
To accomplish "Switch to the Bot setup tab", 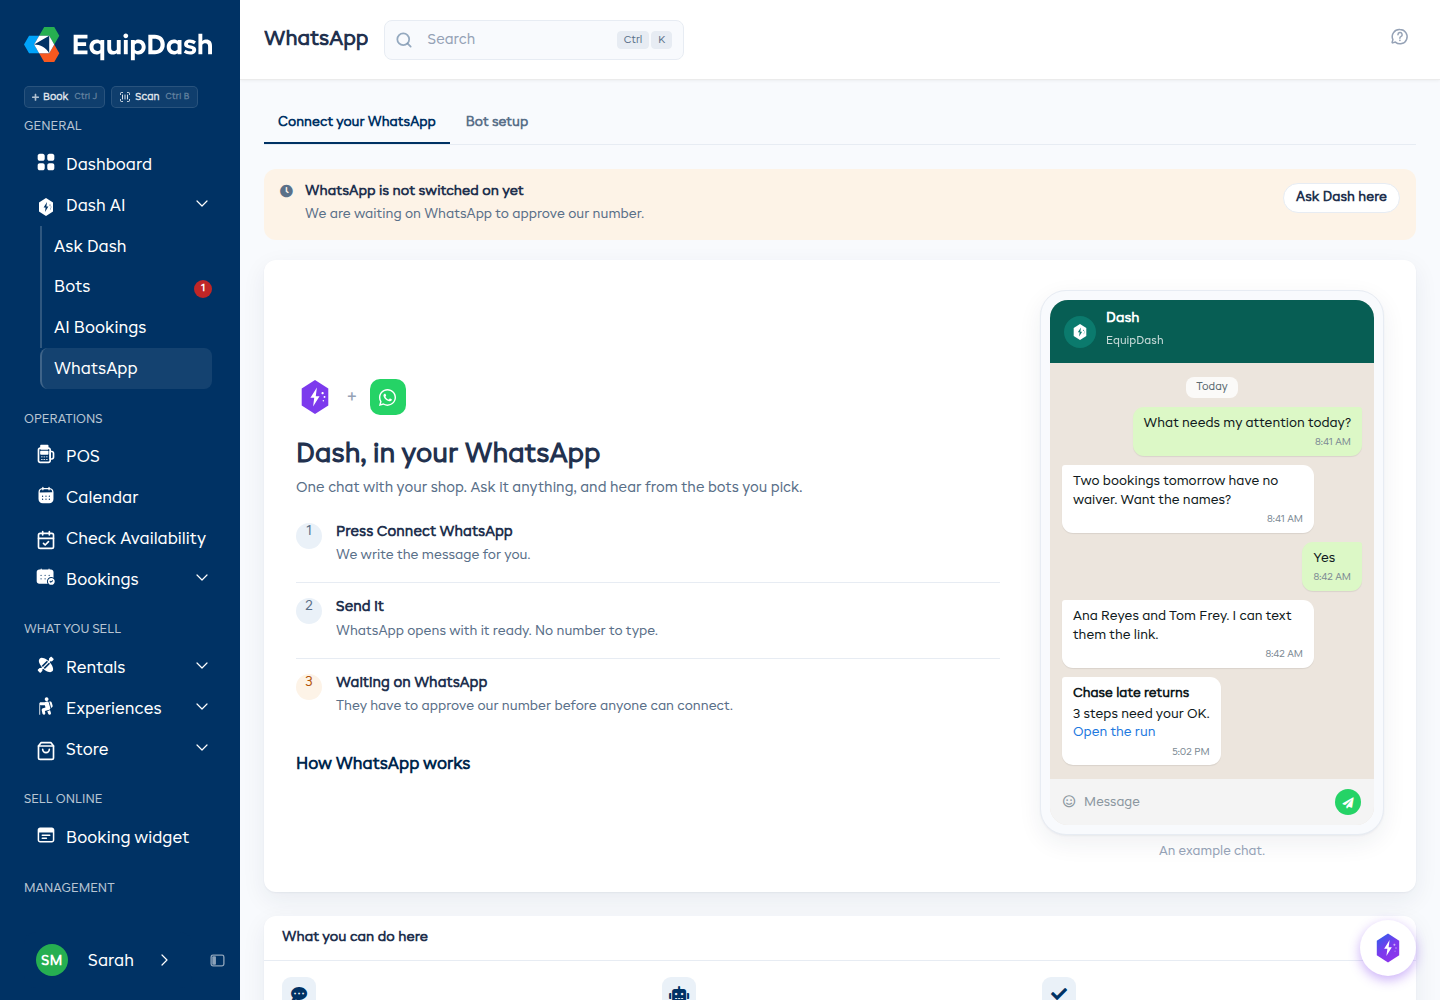I will (x=497, y=122).
